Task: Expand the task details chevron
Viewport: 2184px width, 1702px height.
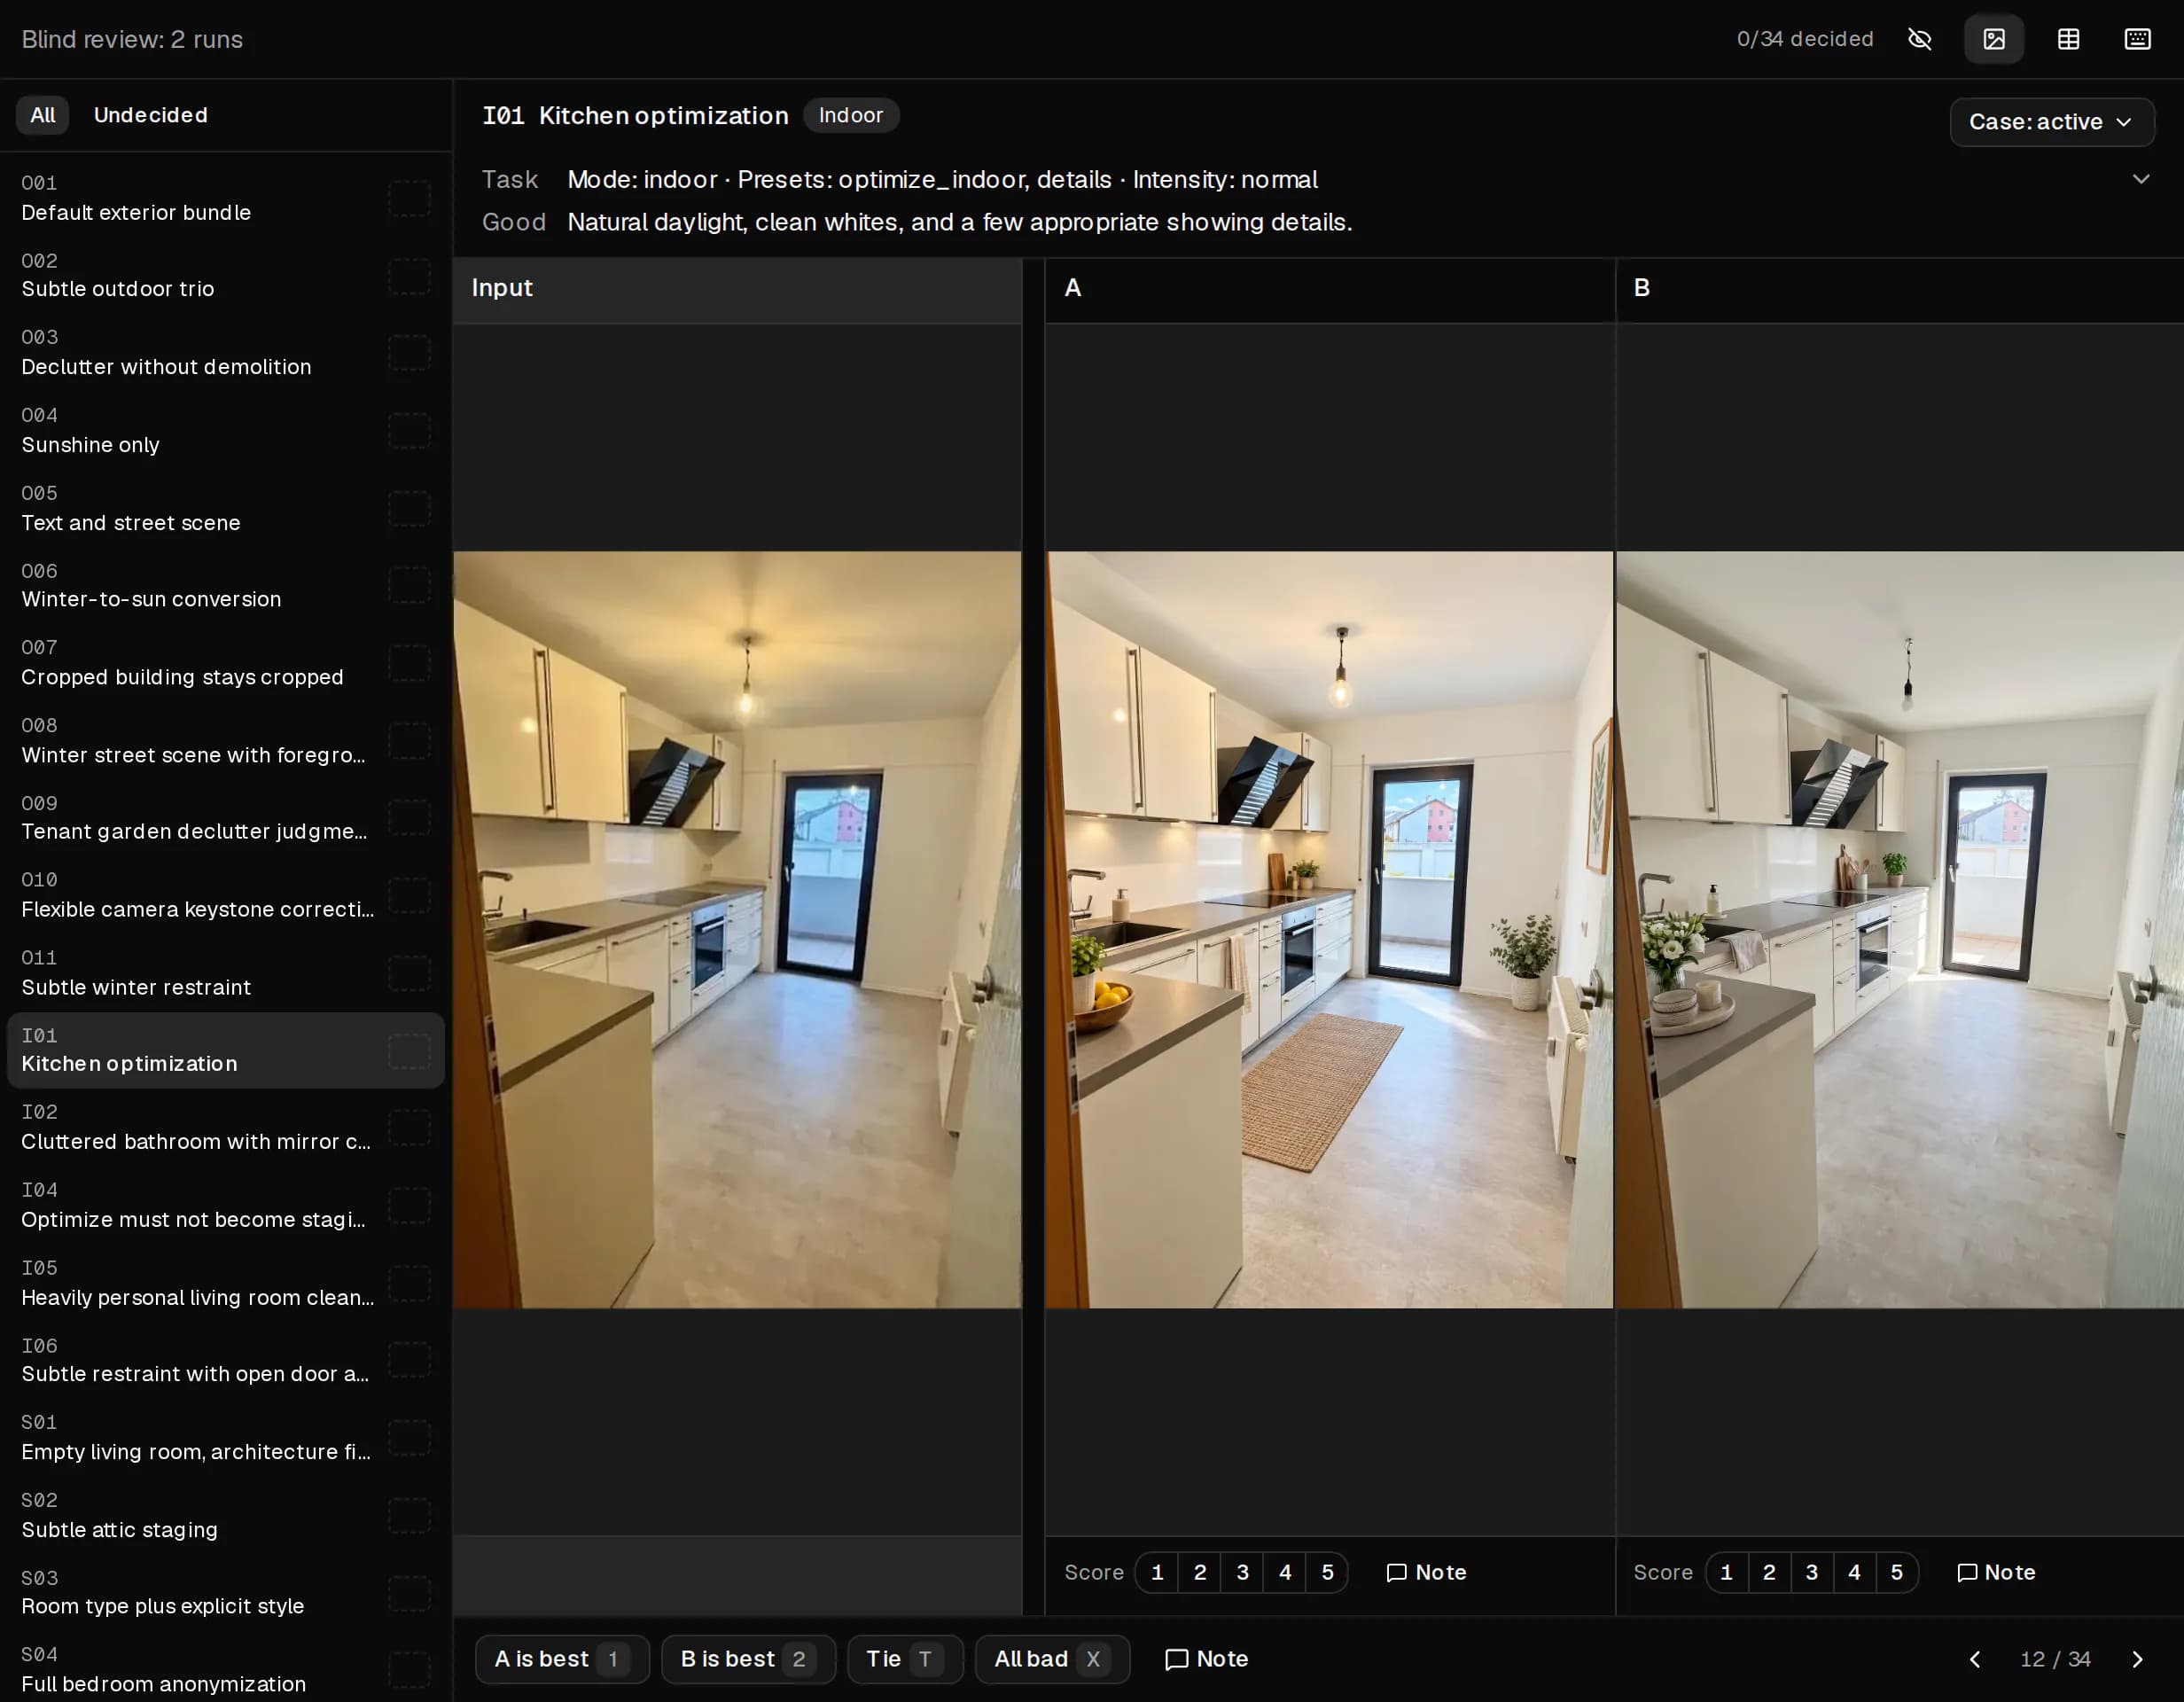Action: pos(2140,179)
